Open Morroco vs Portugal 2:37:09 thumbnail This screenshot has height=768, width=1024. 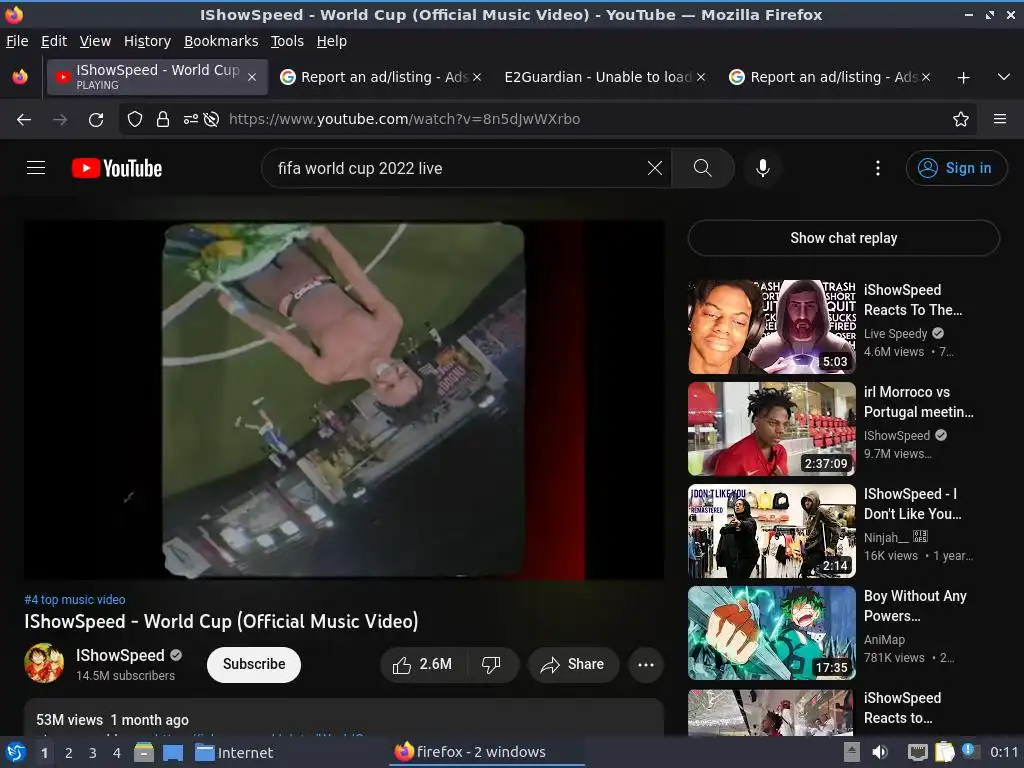click(772, 428)
